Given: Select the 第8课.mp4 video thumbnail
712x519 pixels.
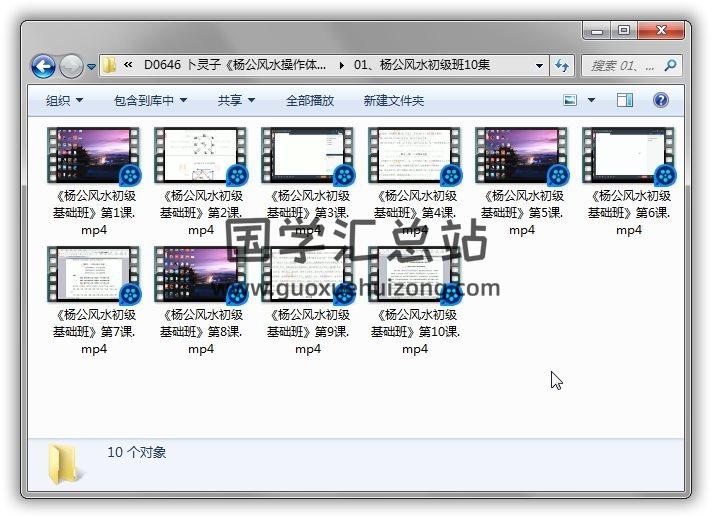Looking at the screenshot, I should (x=201, y=275).
